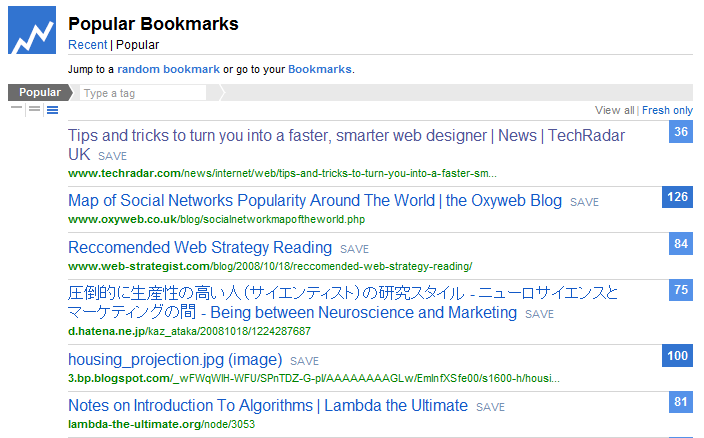Select the medium detail view icon
Screen dimensions: 704x438
(x=35, y=109)
